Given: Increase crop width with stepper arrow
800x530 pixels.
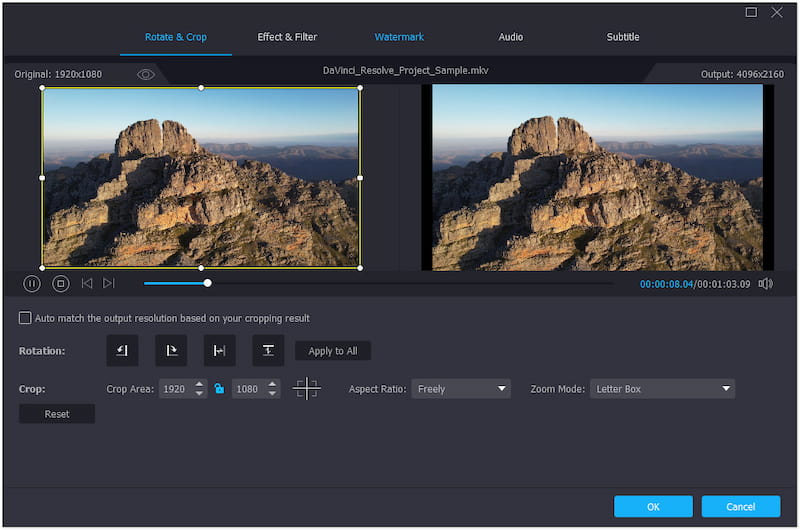Looking at the screenshot, I should (200, 385).
